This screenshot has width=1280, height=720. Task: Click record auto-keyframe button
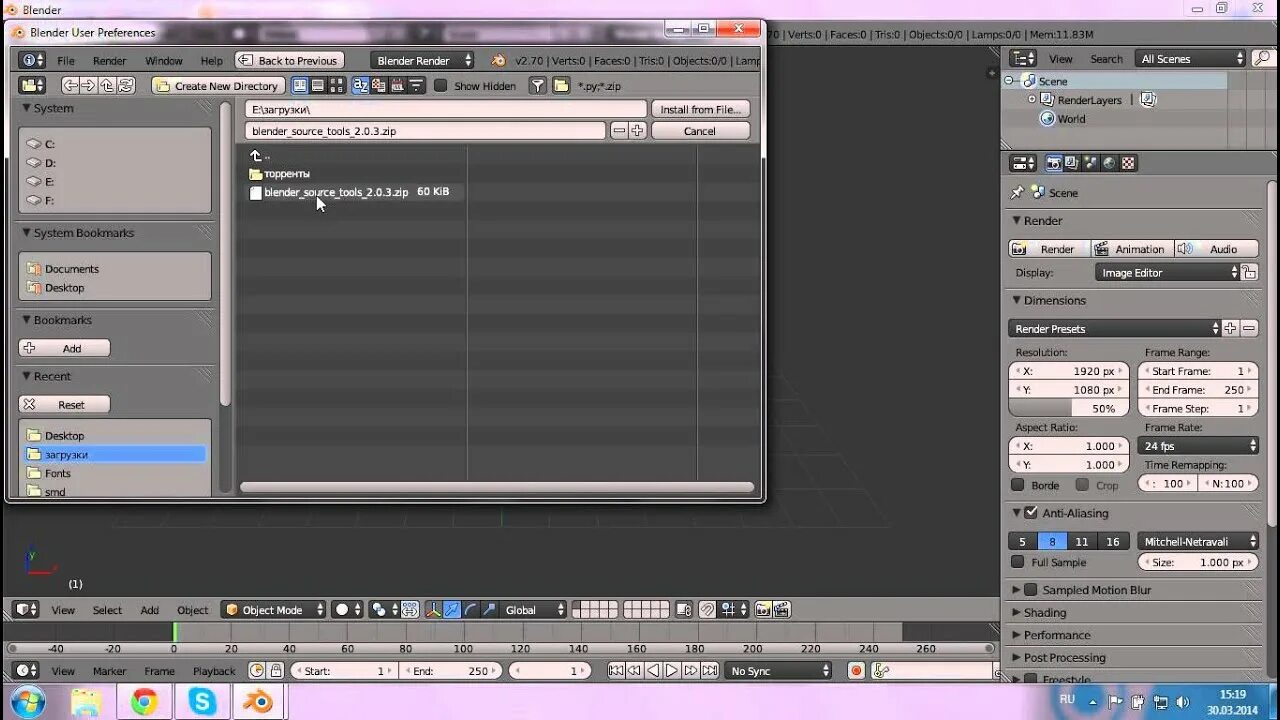(856, 671)
